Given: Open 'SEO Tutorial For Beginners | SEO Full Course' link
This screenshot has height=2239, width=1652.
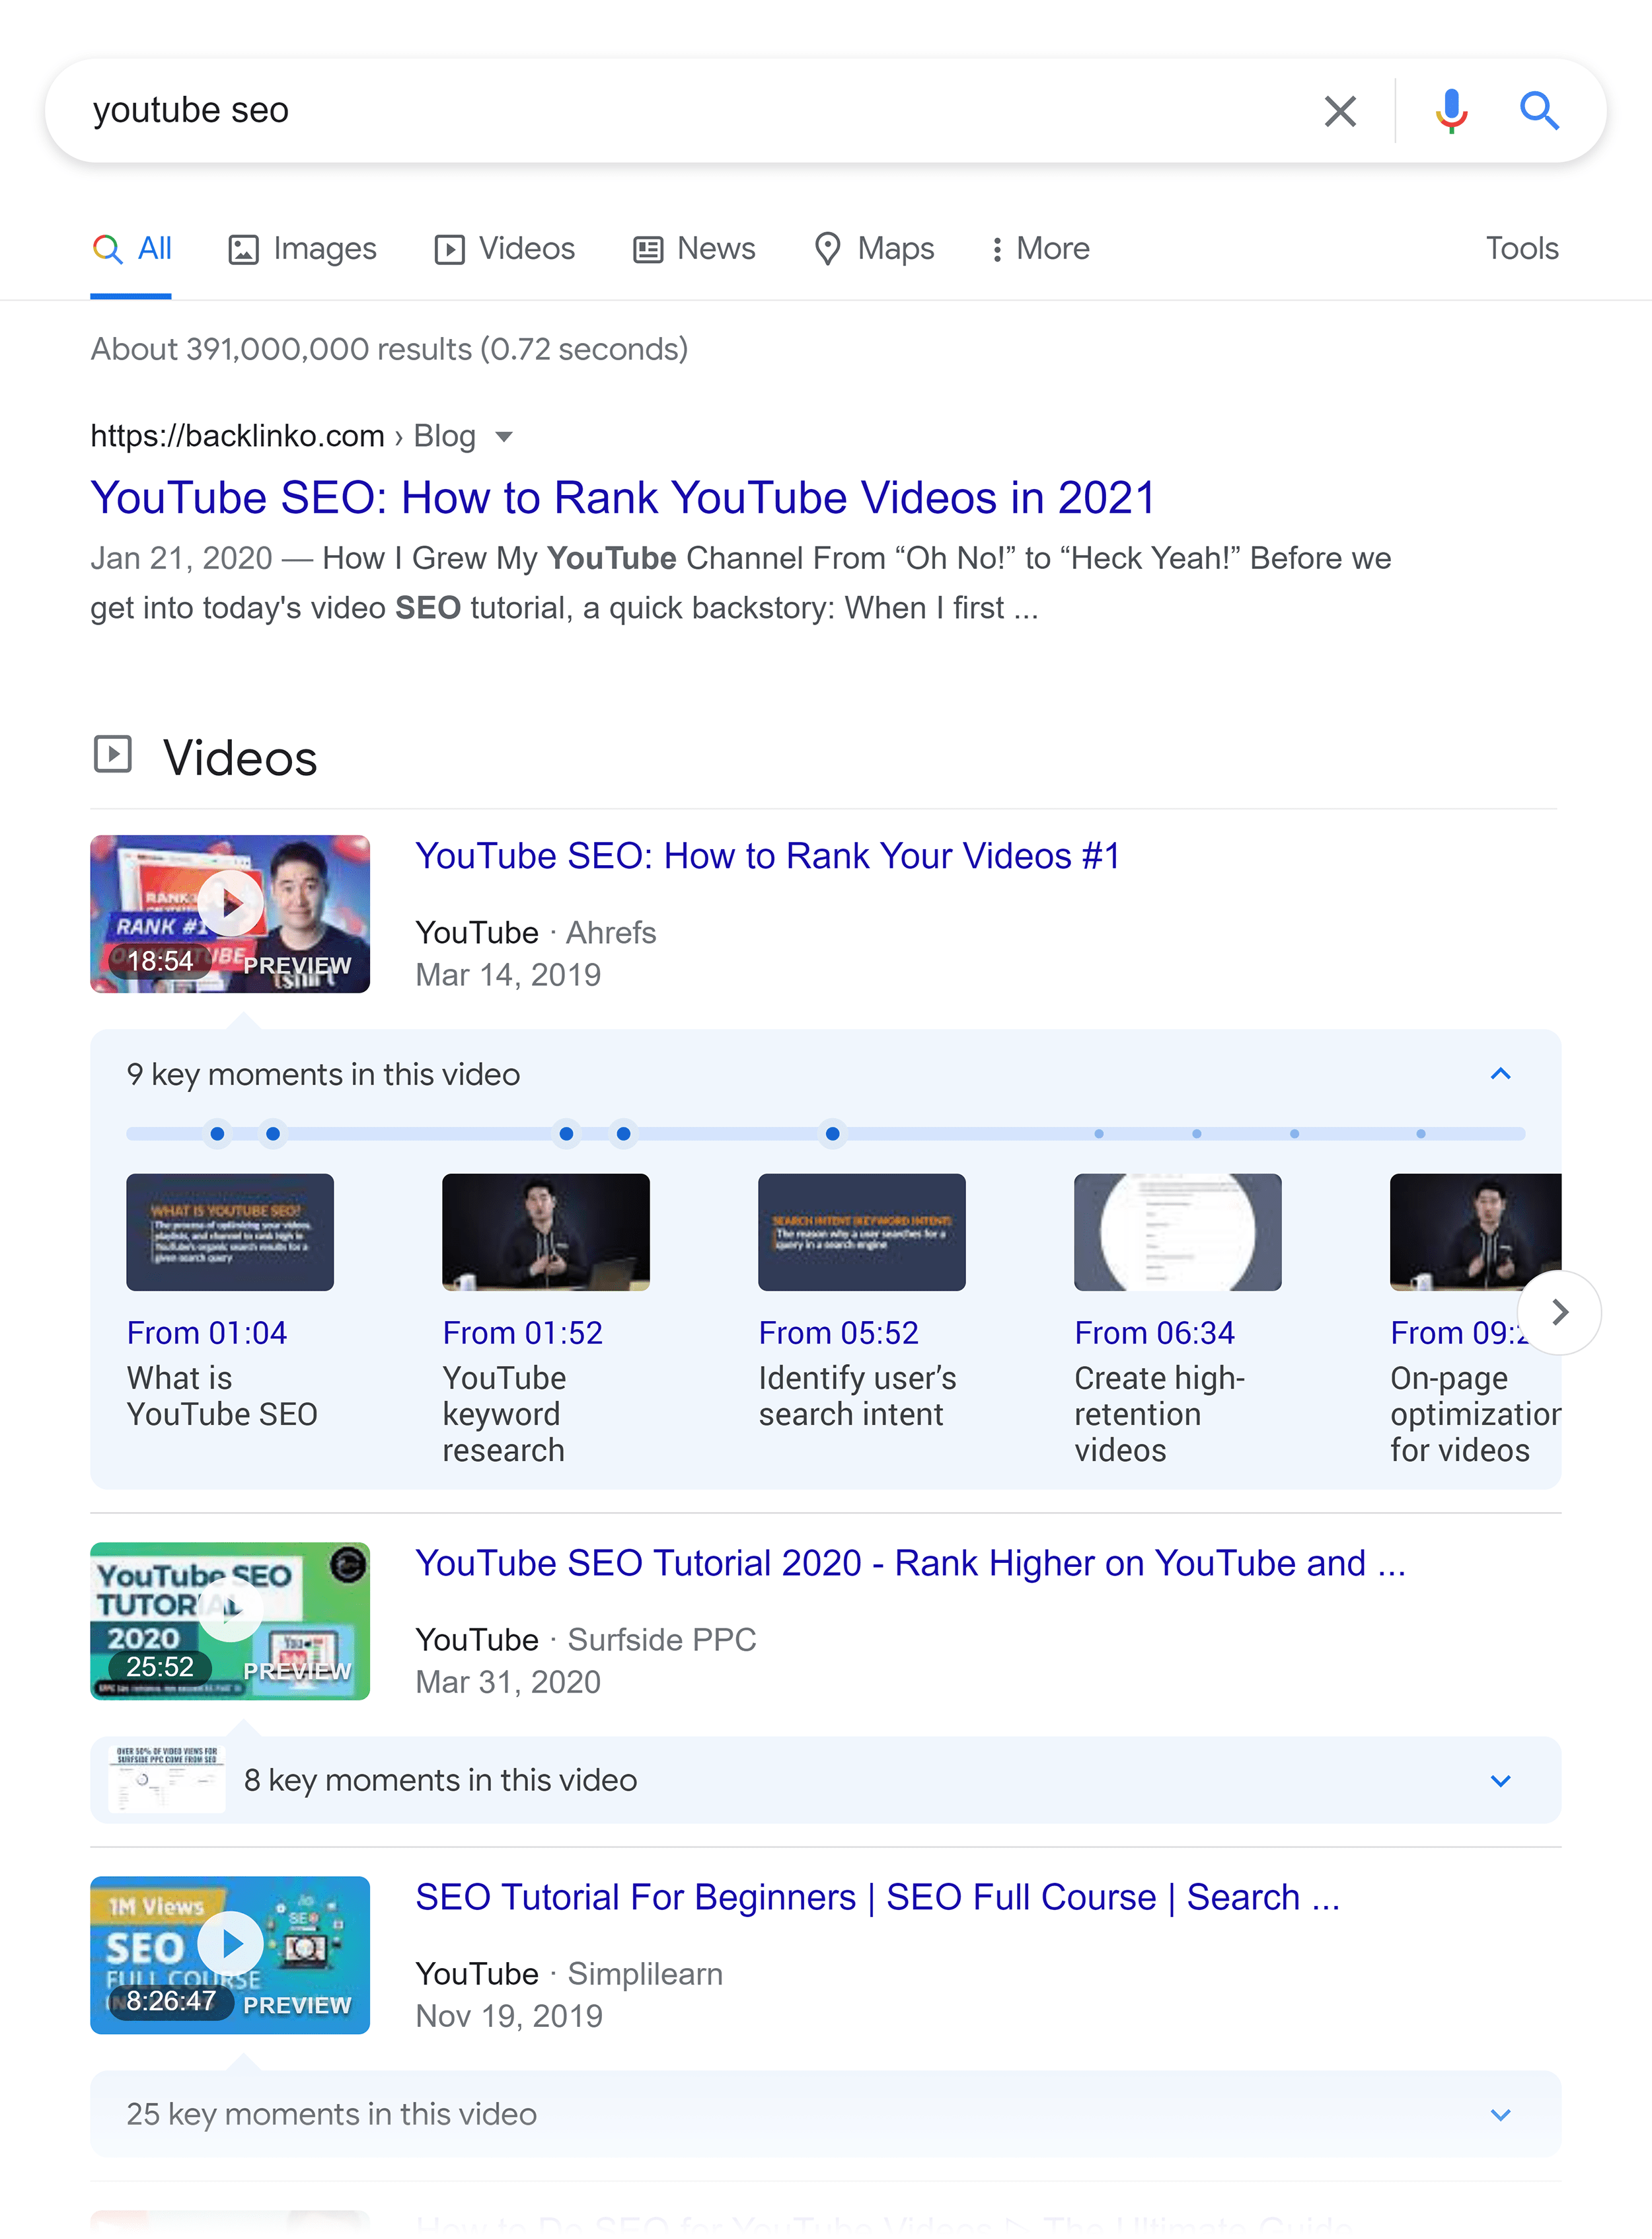Looking at the screenshot, I should coord(877,1897).
